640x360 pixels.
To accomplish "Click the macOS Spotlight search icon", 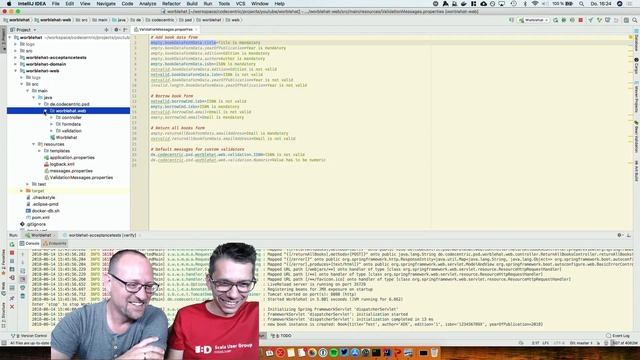I will 581,4.
